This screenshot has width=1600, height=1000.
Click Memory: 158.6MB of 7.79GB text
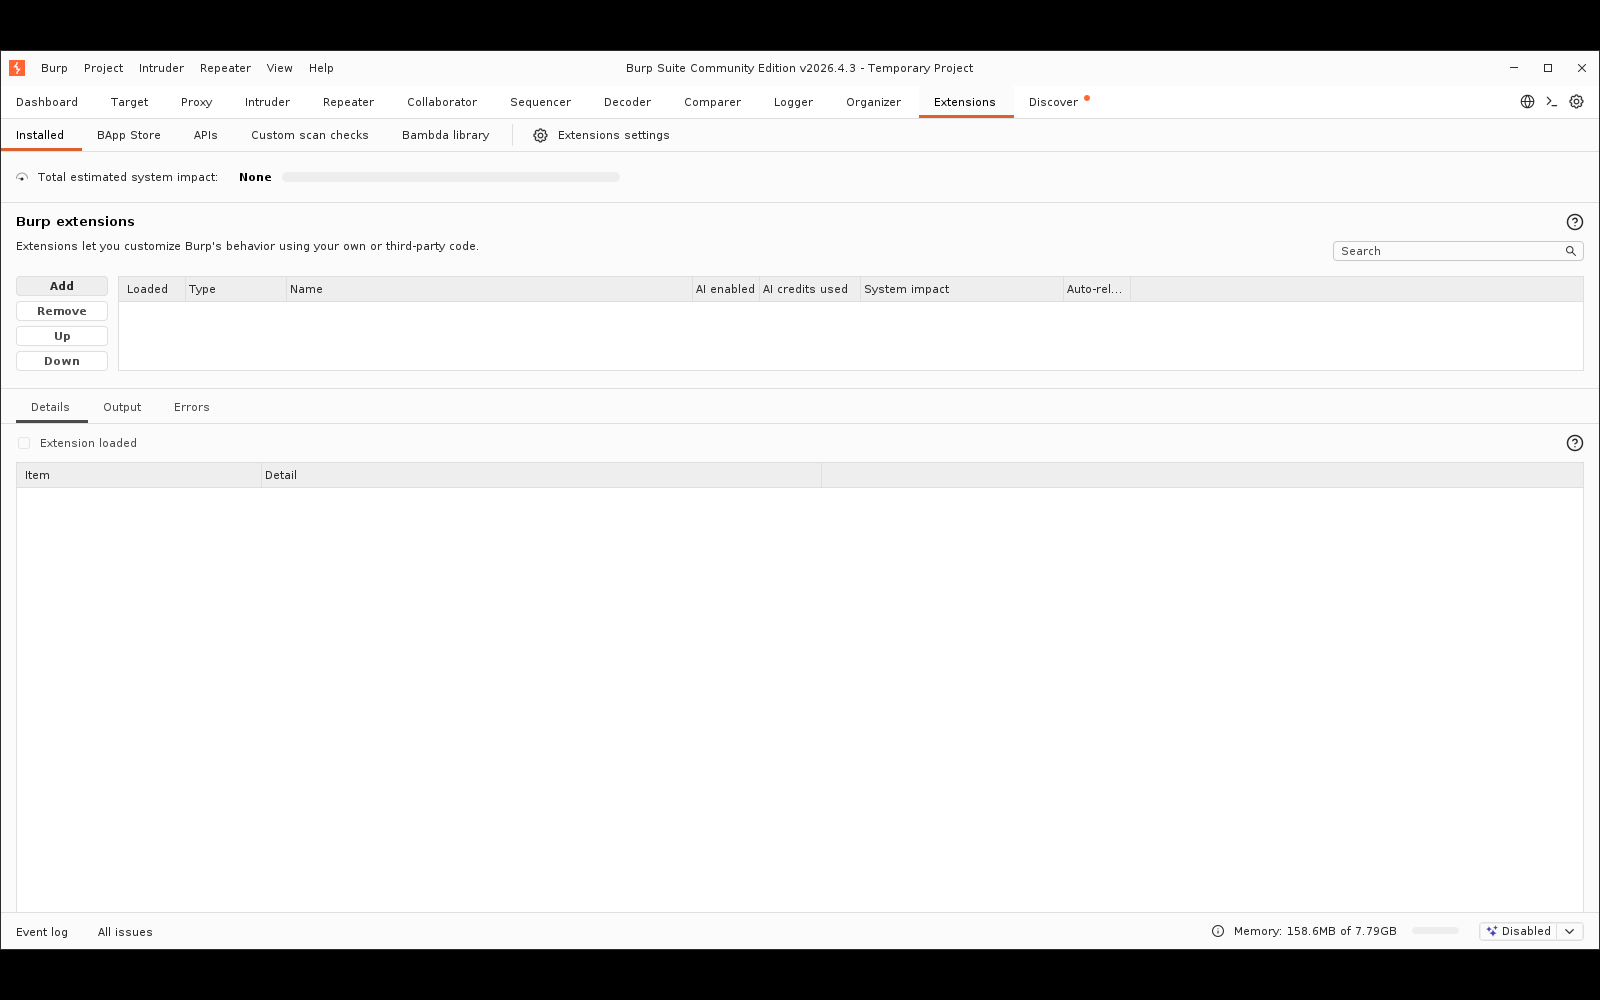pos(1315,931)
